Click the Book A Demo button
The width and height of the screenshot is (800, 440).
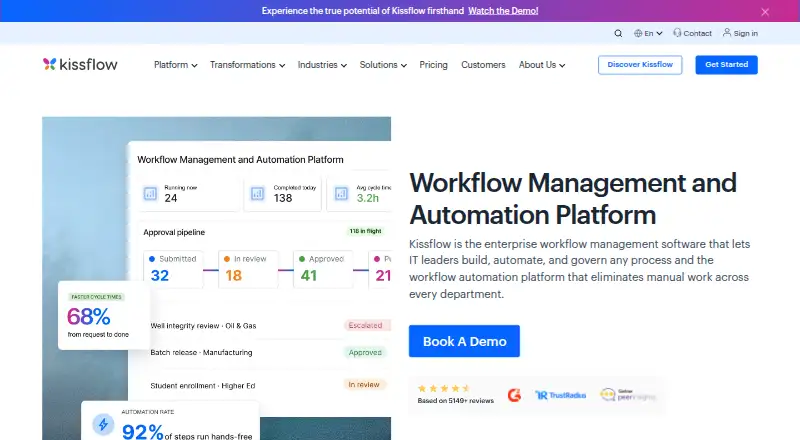(464, 341)
